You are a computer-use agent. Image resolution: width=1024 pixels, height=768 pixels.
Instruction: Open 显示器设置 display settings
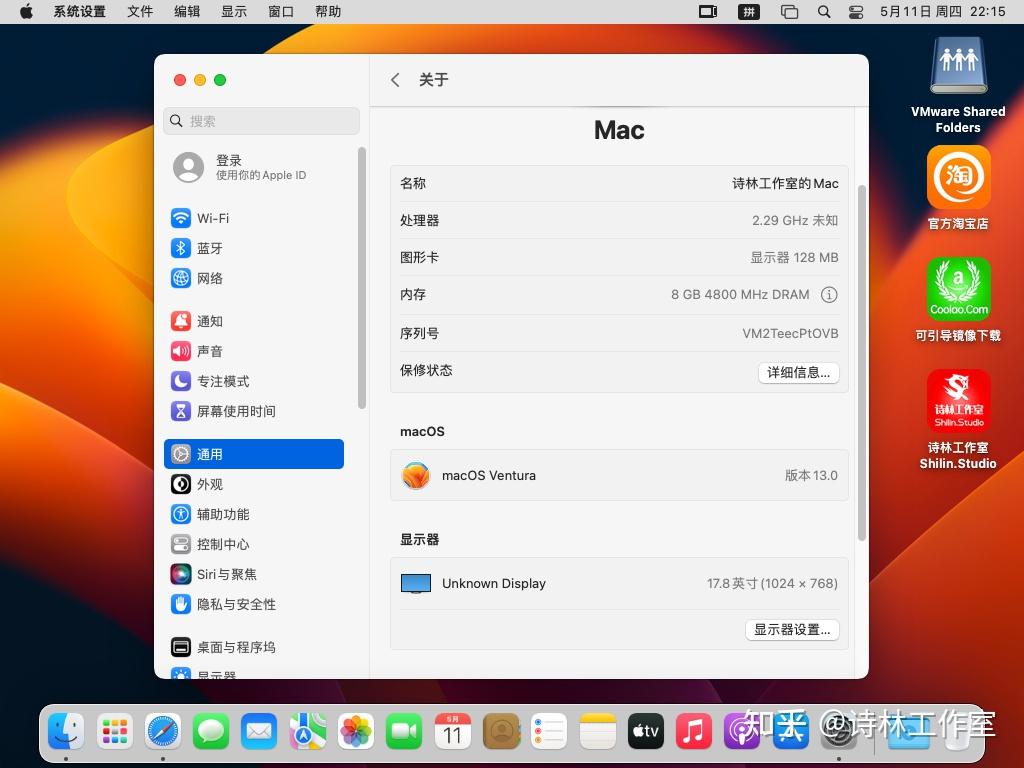[x=791, y=629]
